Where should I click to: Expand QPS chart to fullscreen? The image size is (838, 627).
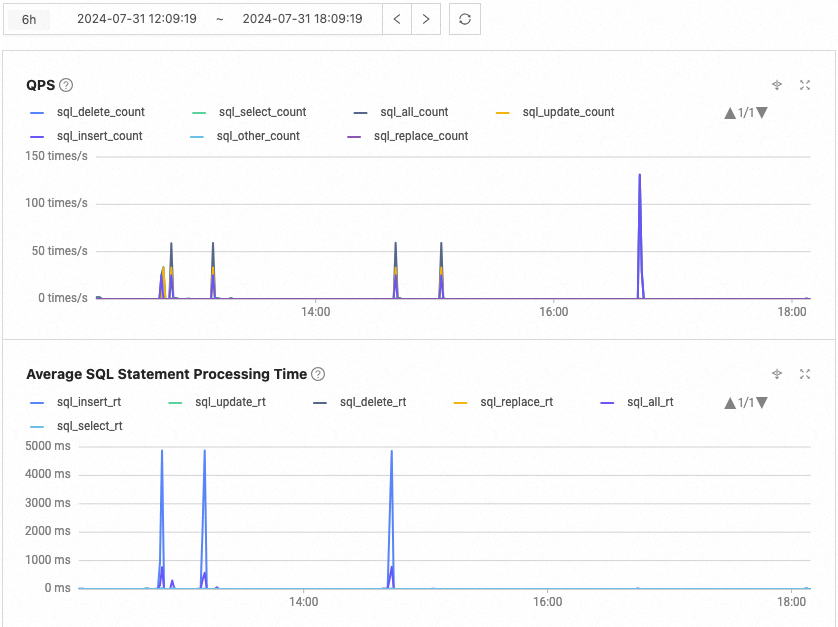(805, 84)
